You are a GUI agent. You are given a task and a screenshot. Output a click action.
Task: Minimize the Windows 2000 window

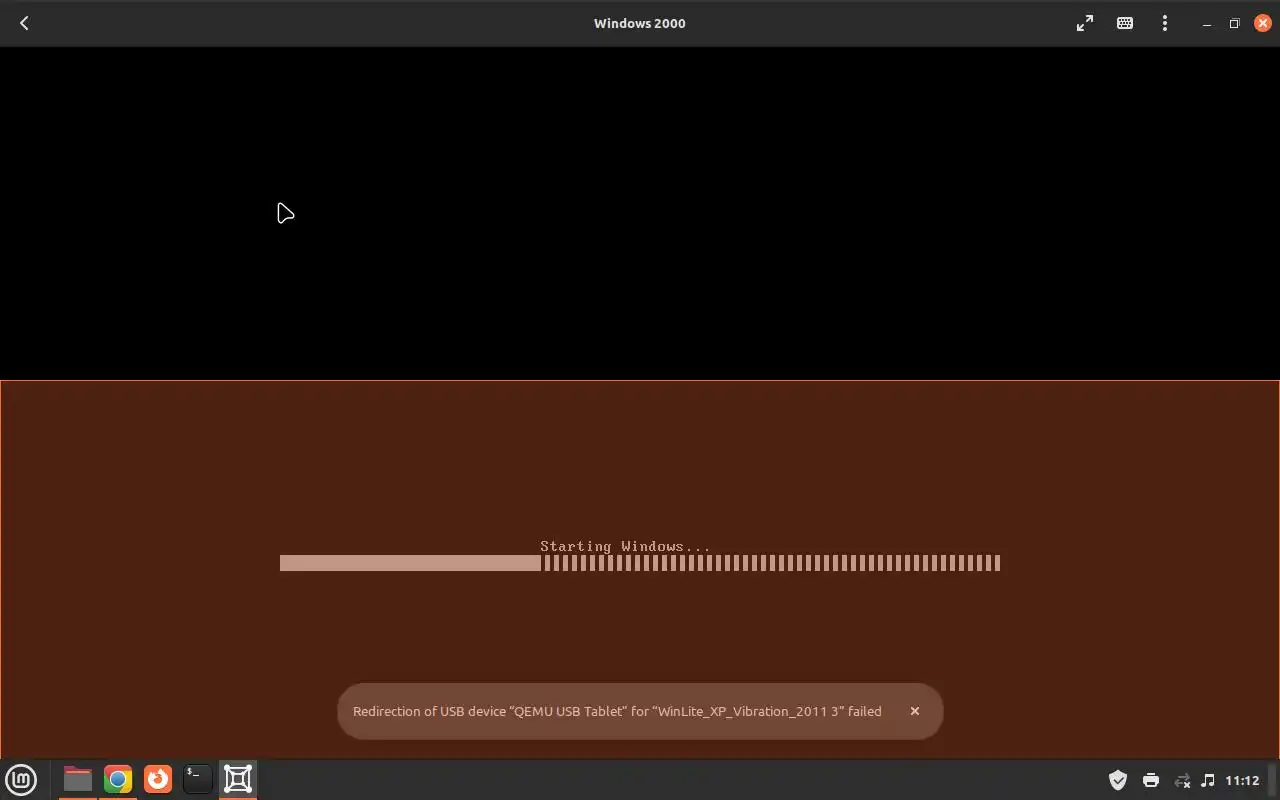tap(1207, 23)
